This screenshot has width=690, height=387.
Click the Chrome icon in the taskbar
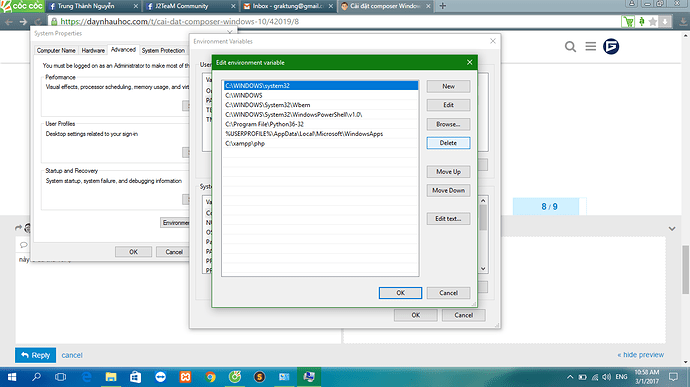point(210,377)
